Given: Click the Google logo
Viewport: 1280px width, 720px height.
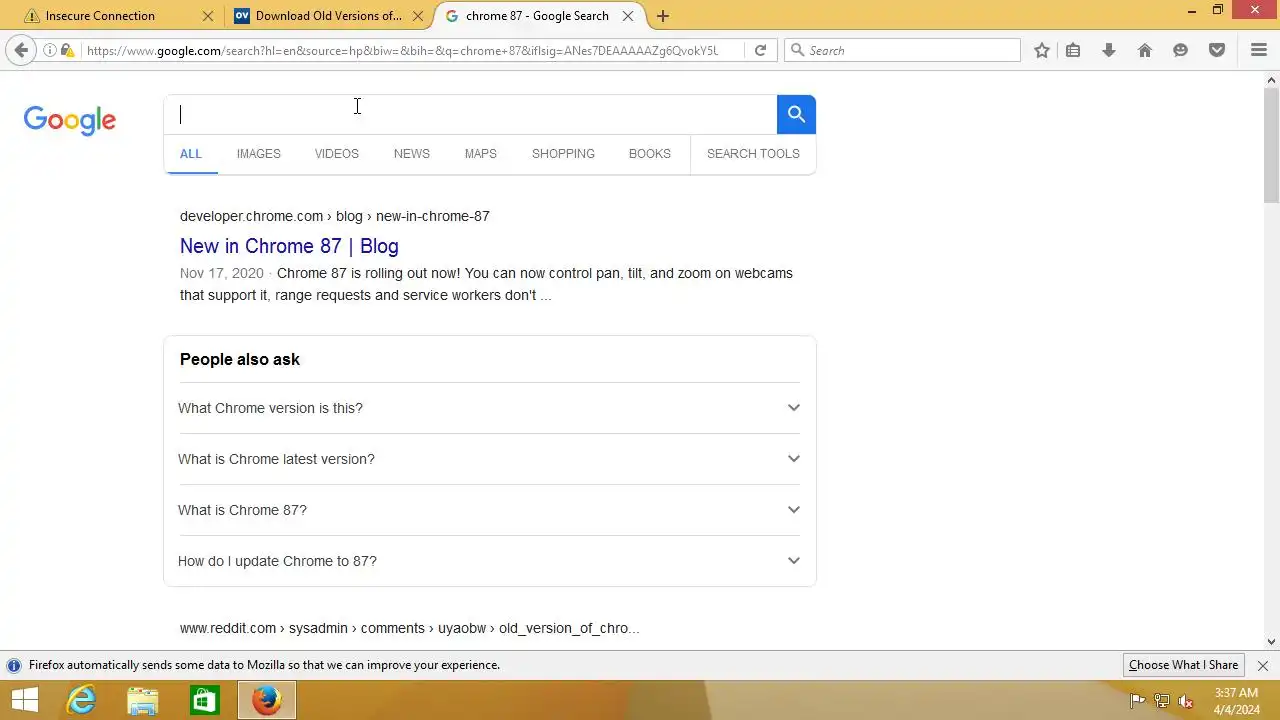Looking at the screenshot, I should pyautogui.click(x=70, y=120).
